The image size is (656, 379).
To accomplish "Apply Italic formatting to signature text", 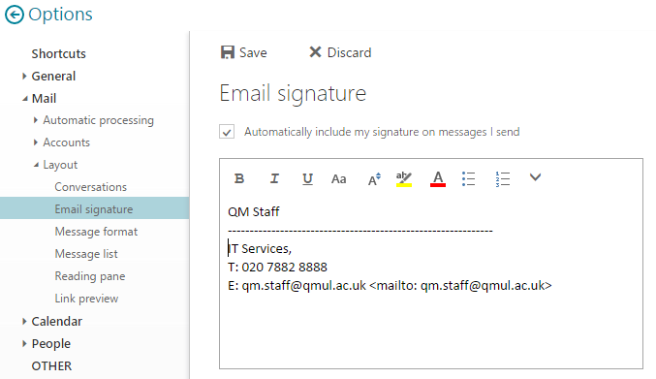I will (274, 179).
